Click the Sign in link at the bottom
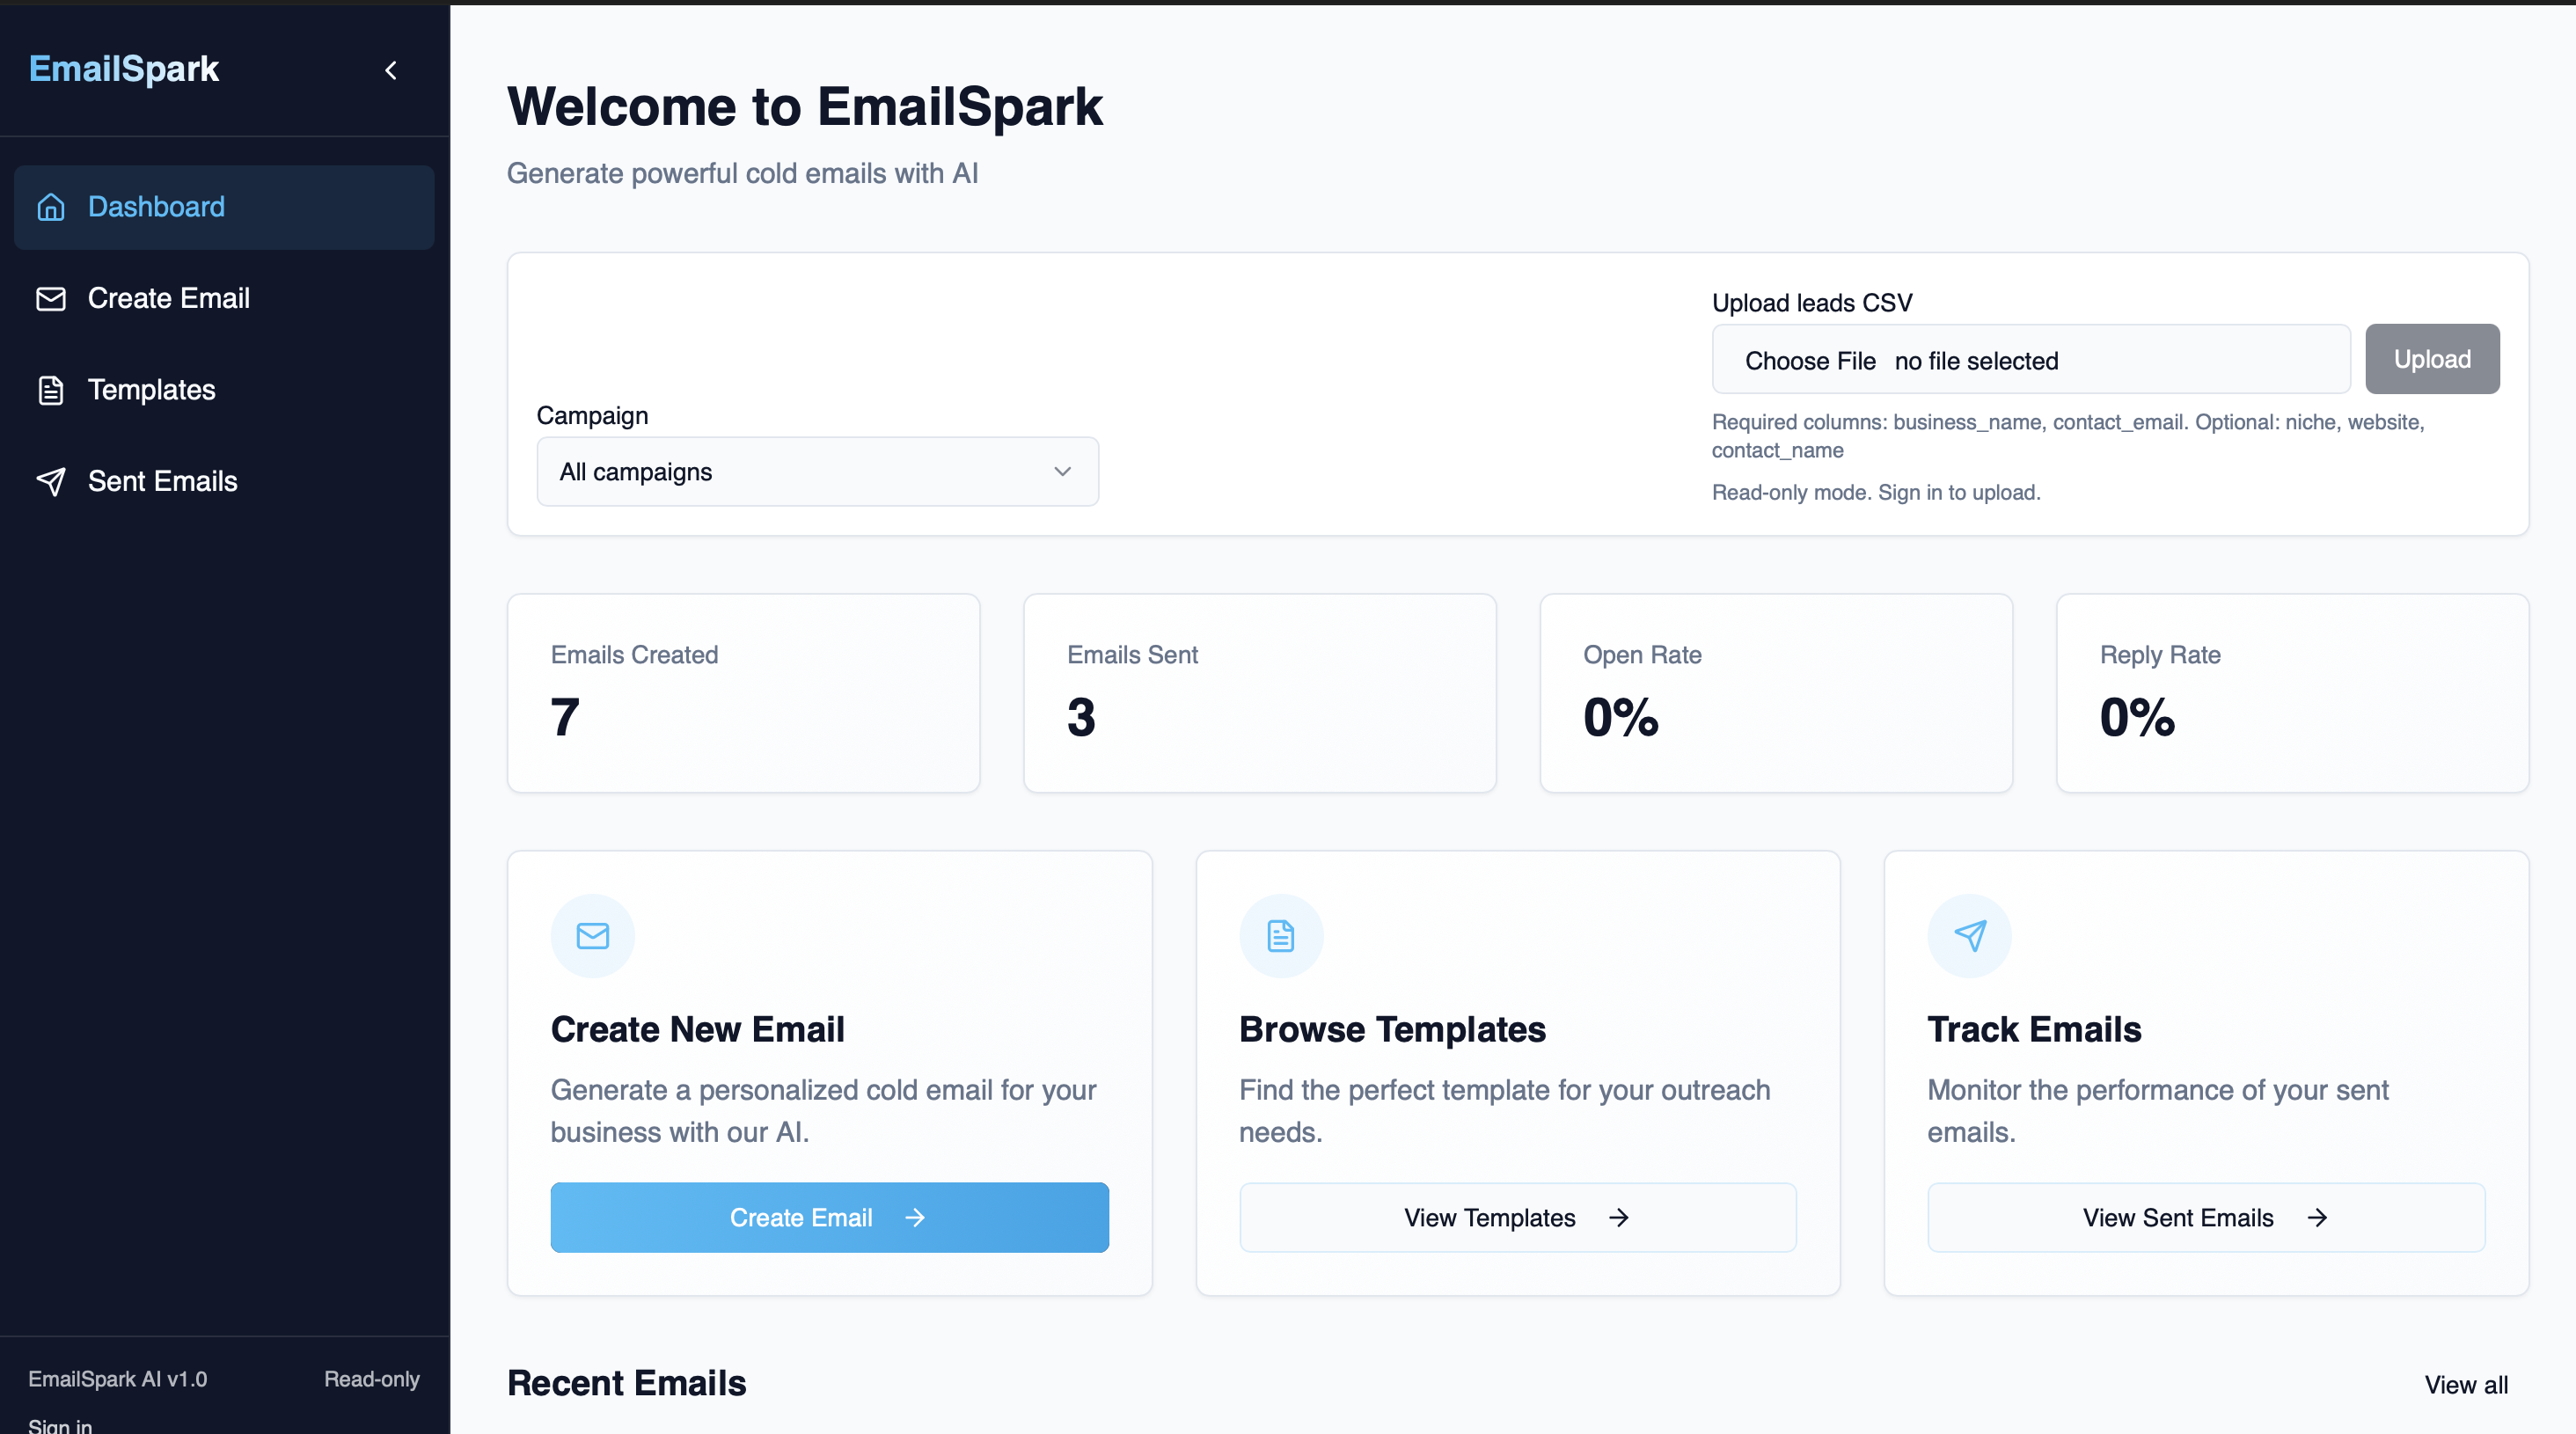 coord(60,1426)
